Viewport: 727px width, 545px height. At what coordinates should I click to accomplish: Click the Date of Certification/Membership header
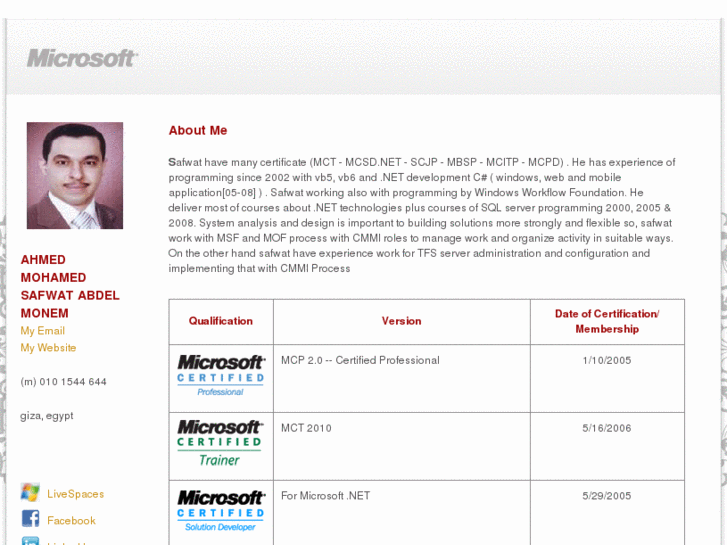pos(607,321)
